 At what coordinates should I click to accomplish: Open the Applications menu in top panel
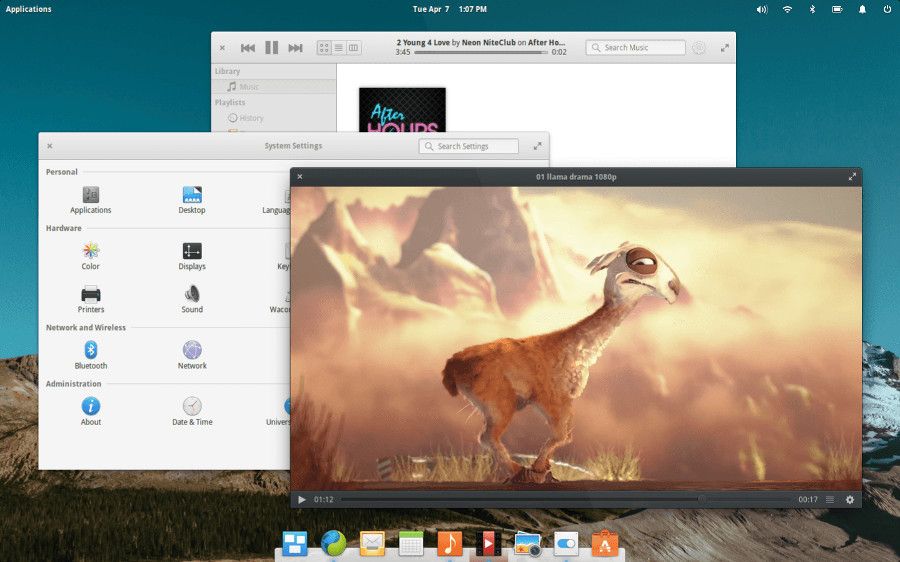(x=28, y=9)
